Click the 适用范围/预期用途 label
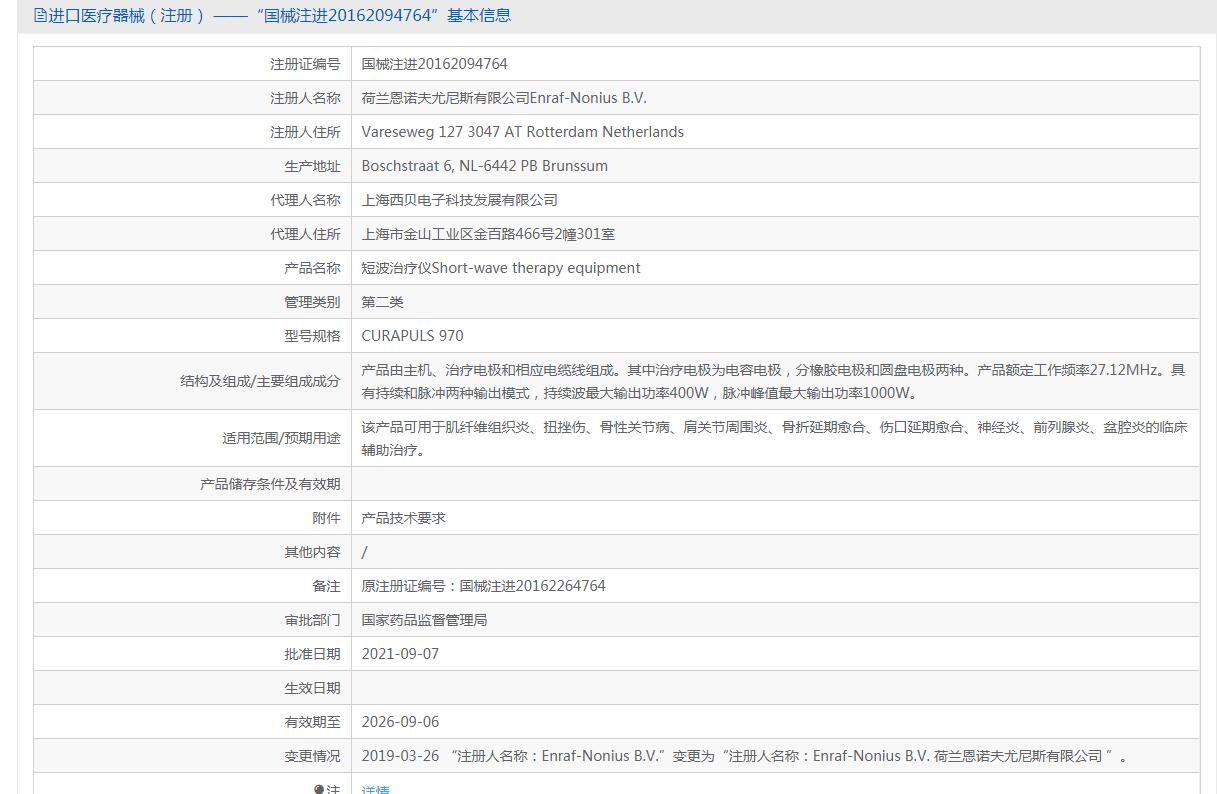Screen dimensions: 1217x794 (281, 438)
